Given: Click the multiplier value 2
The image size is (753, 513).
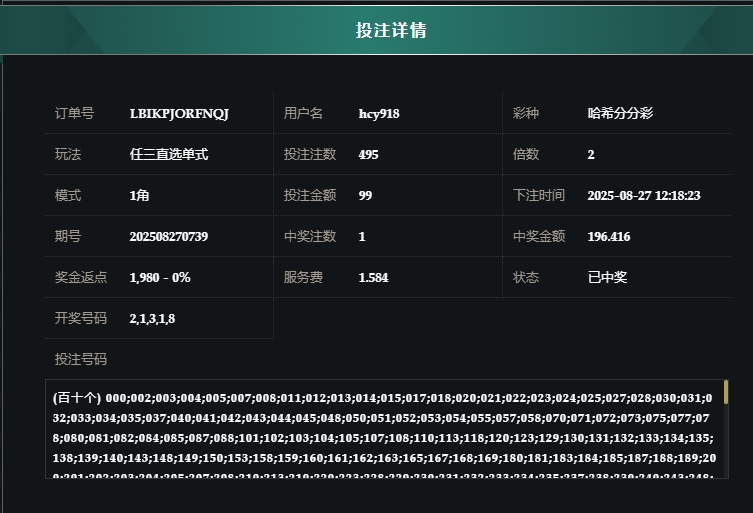Looking at the screenshot, I should pos(591,155).
